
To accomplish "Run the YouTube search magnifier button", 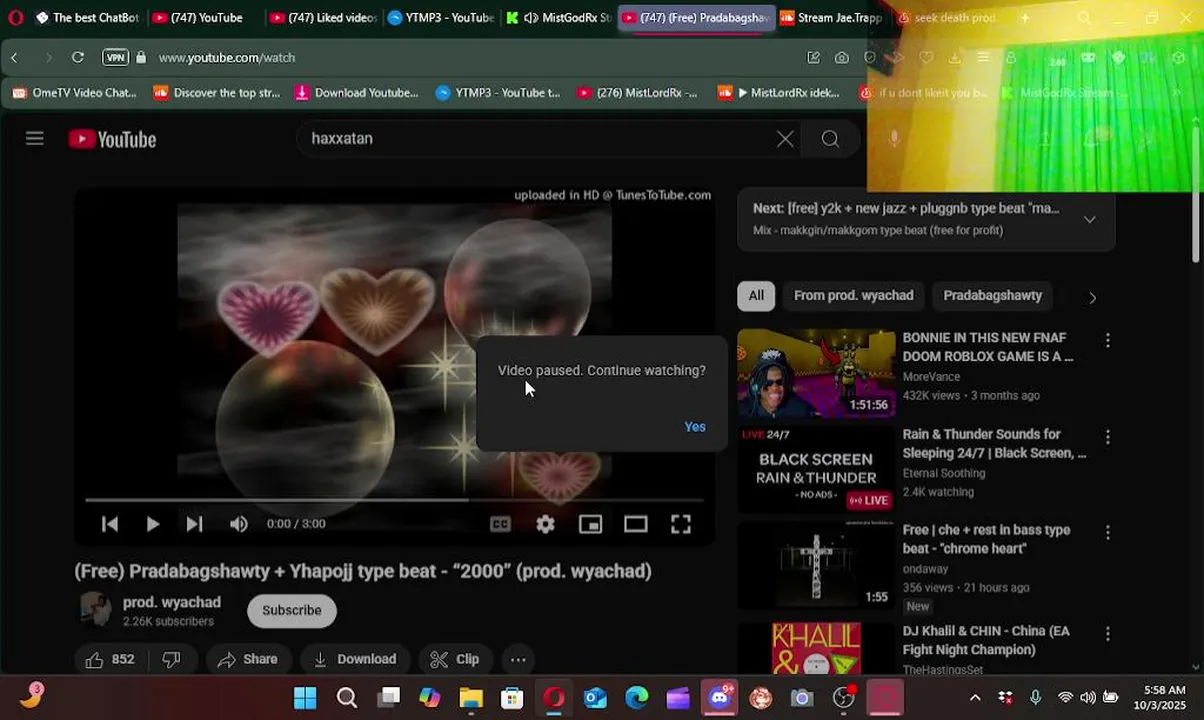I will [830, 139].
